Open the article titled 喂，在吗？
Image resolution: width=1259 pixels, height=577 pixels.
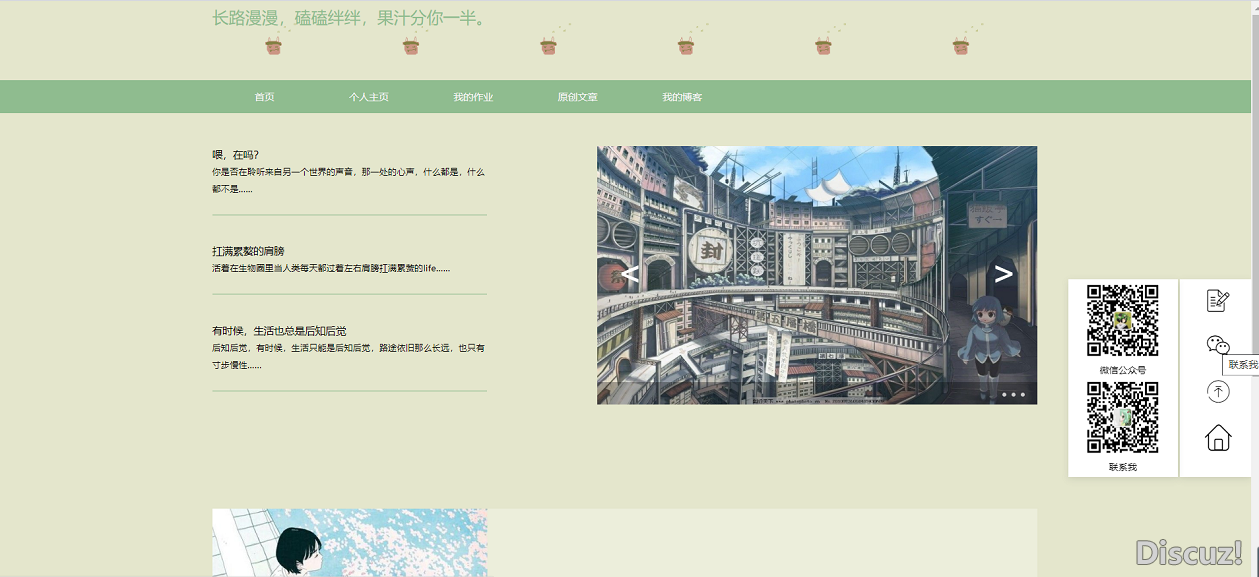tap(236, 155)
